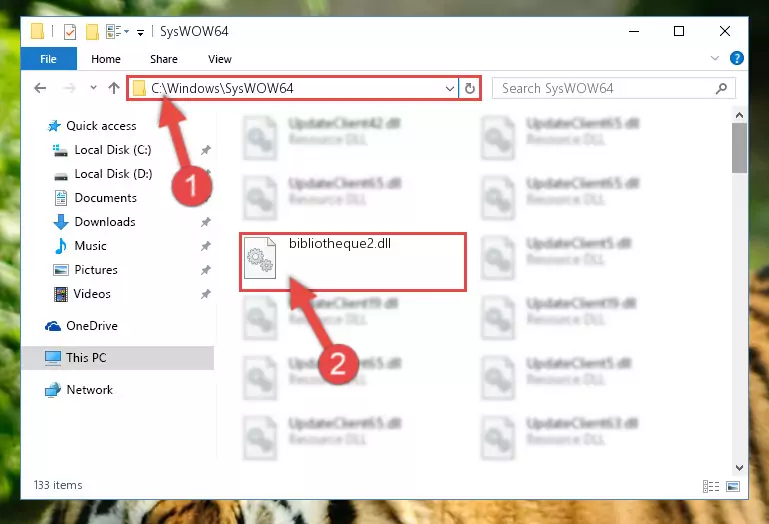The image size is (769, 524).
Task: Expand the ribbon with the chevron
Action: coord(715,58)
